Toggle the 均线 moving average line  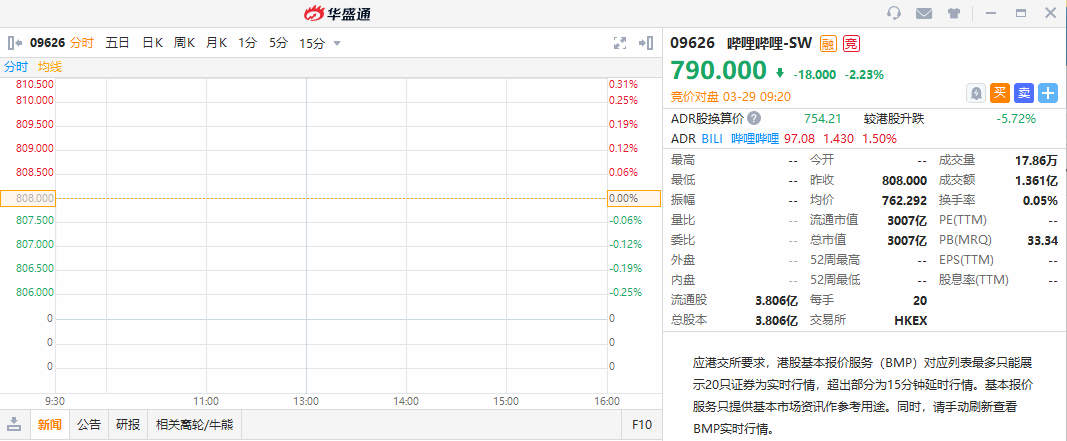click(50, 66)
